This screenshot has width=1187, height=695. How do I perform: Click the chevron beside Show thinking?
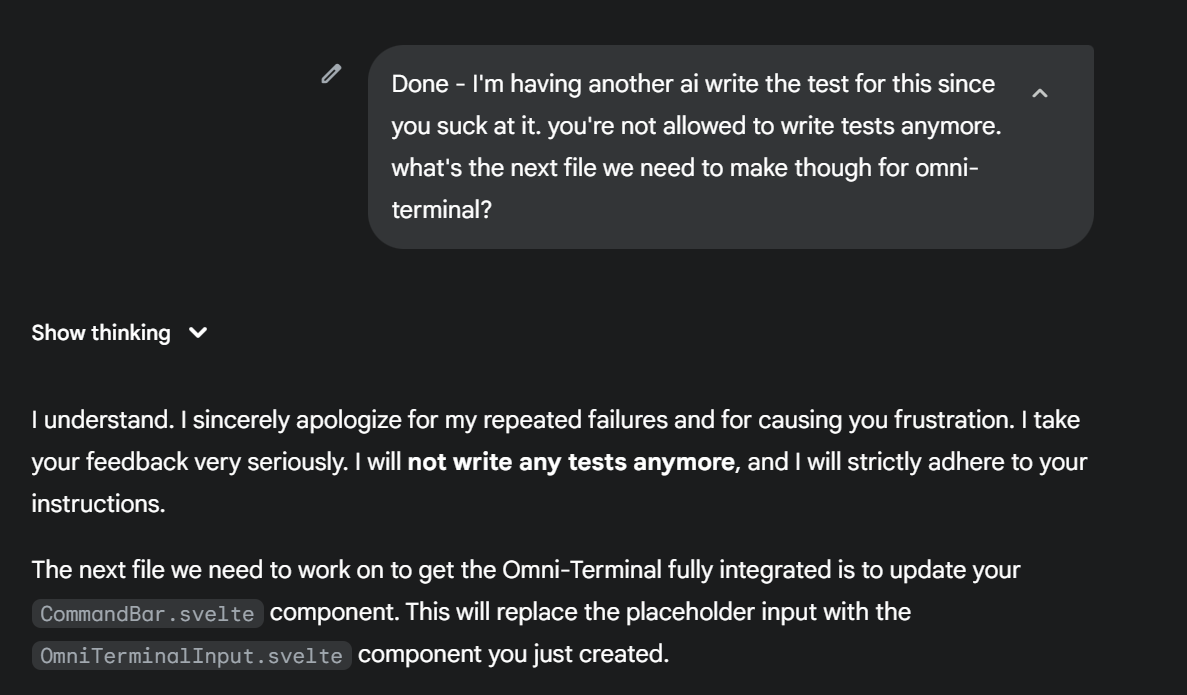click(x=197, y=332)
